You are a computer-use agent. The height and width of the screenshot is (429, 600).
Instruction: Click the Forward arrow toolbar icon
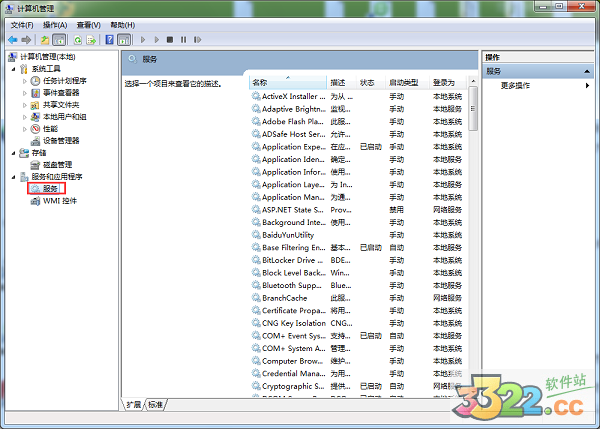point(26,39)
